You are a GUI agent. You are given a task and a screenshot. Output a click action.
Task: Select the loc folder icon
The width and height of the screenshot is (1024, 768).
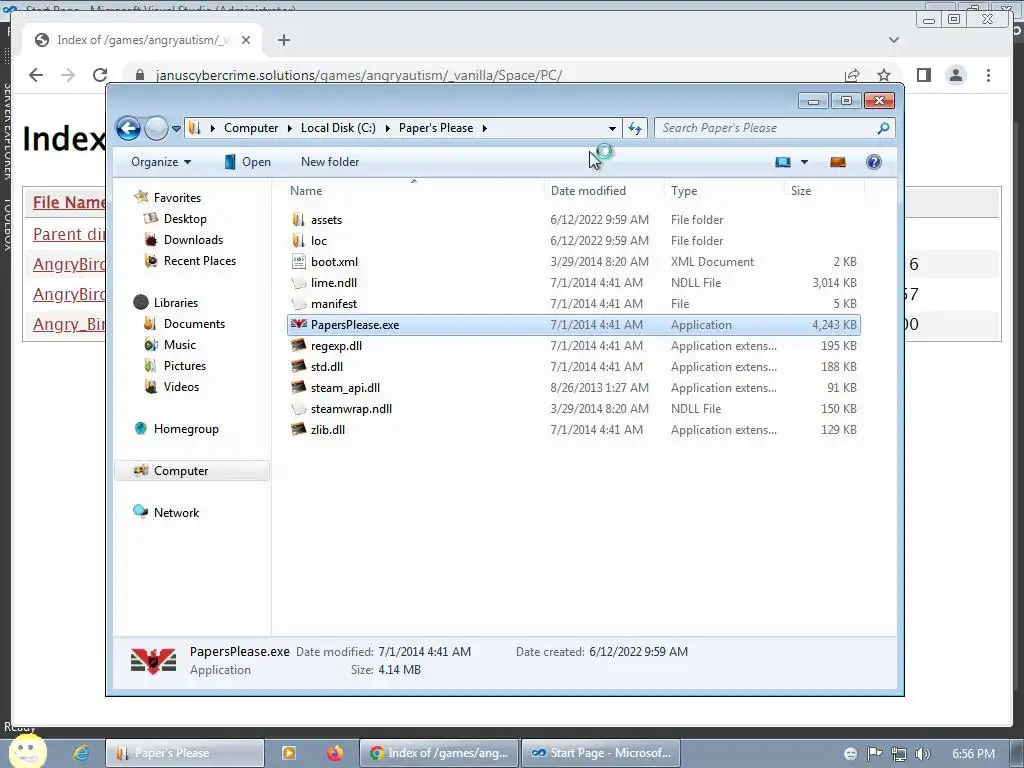click(298, 240)
